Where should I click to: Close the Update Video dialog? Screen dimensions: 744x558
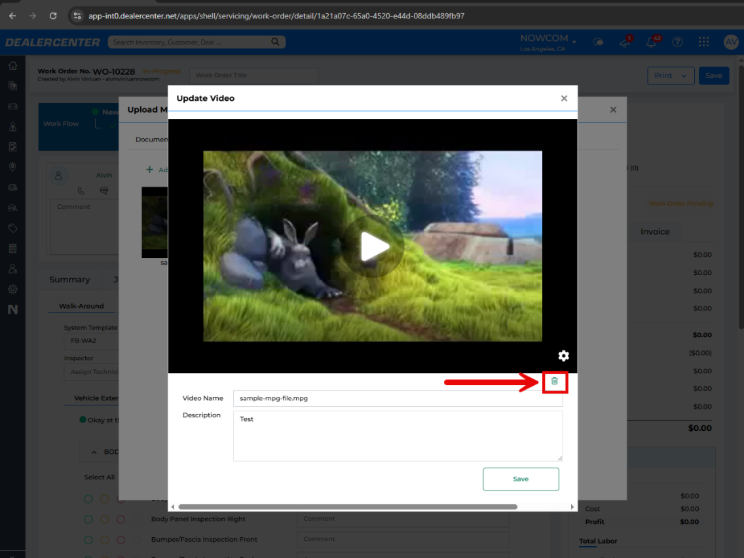[x=564, y=98]
